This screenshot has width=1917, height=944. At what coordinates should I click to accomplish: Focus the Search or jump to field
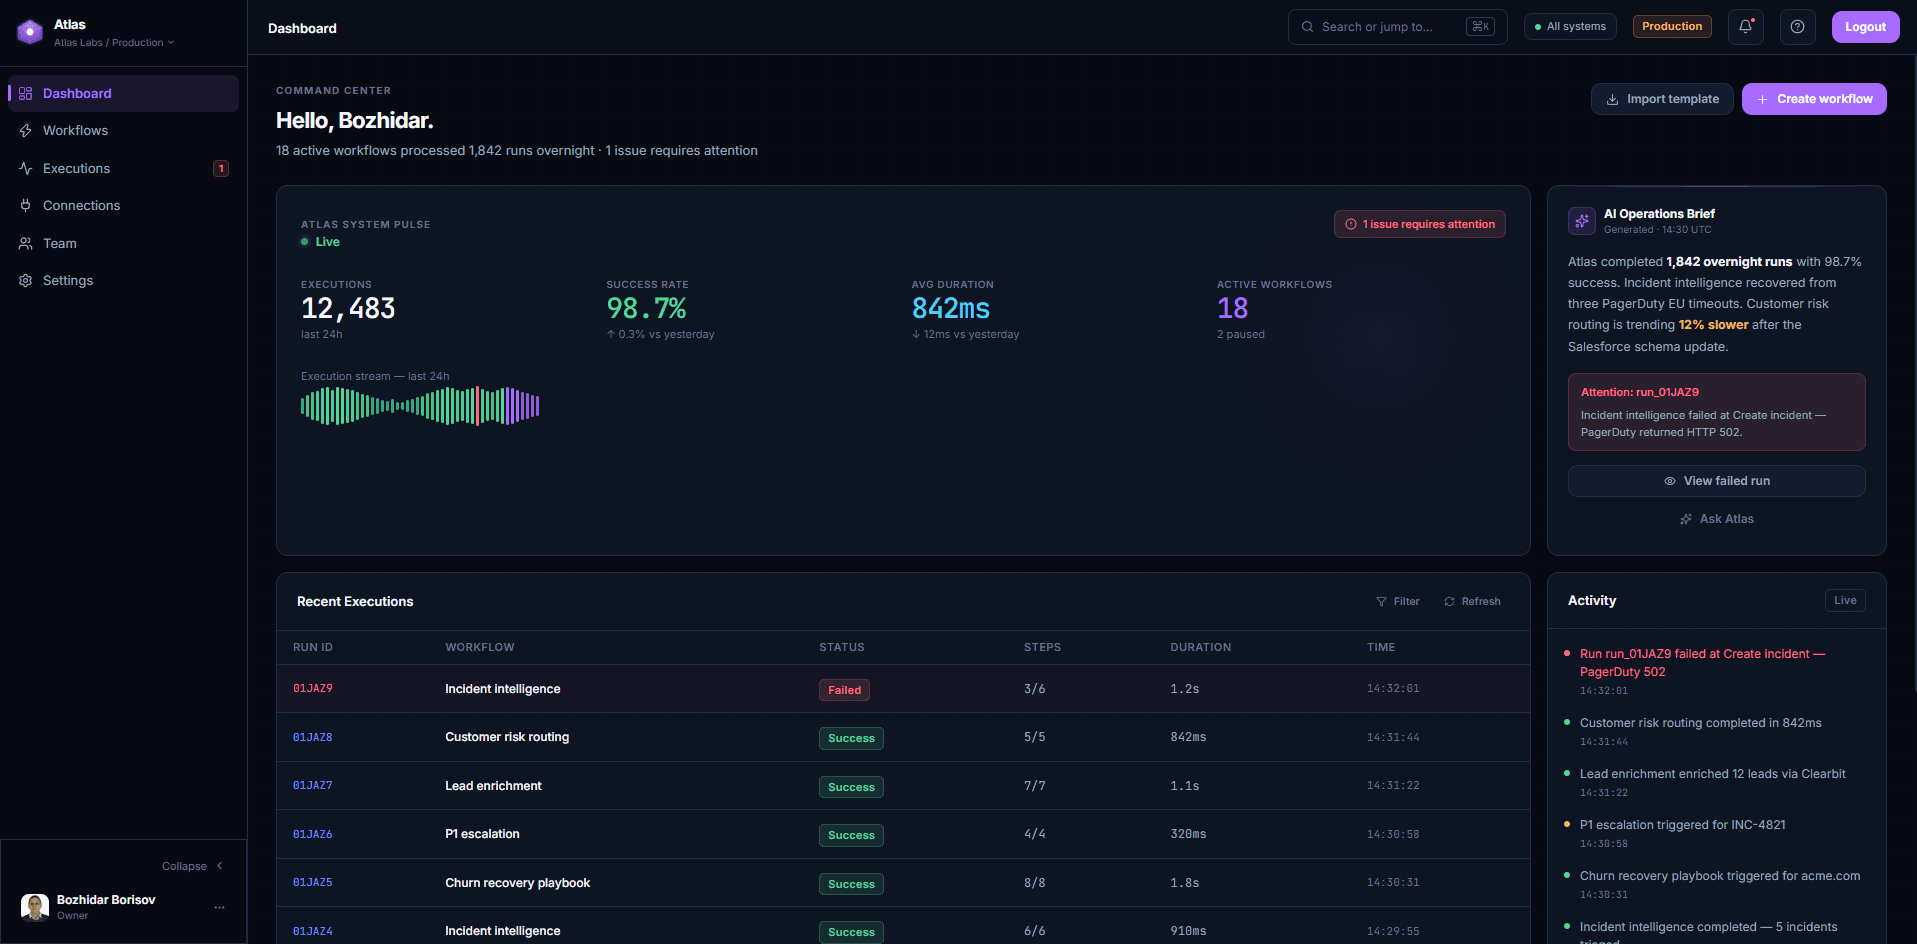pyautogui.click(x=1397, y=27)
